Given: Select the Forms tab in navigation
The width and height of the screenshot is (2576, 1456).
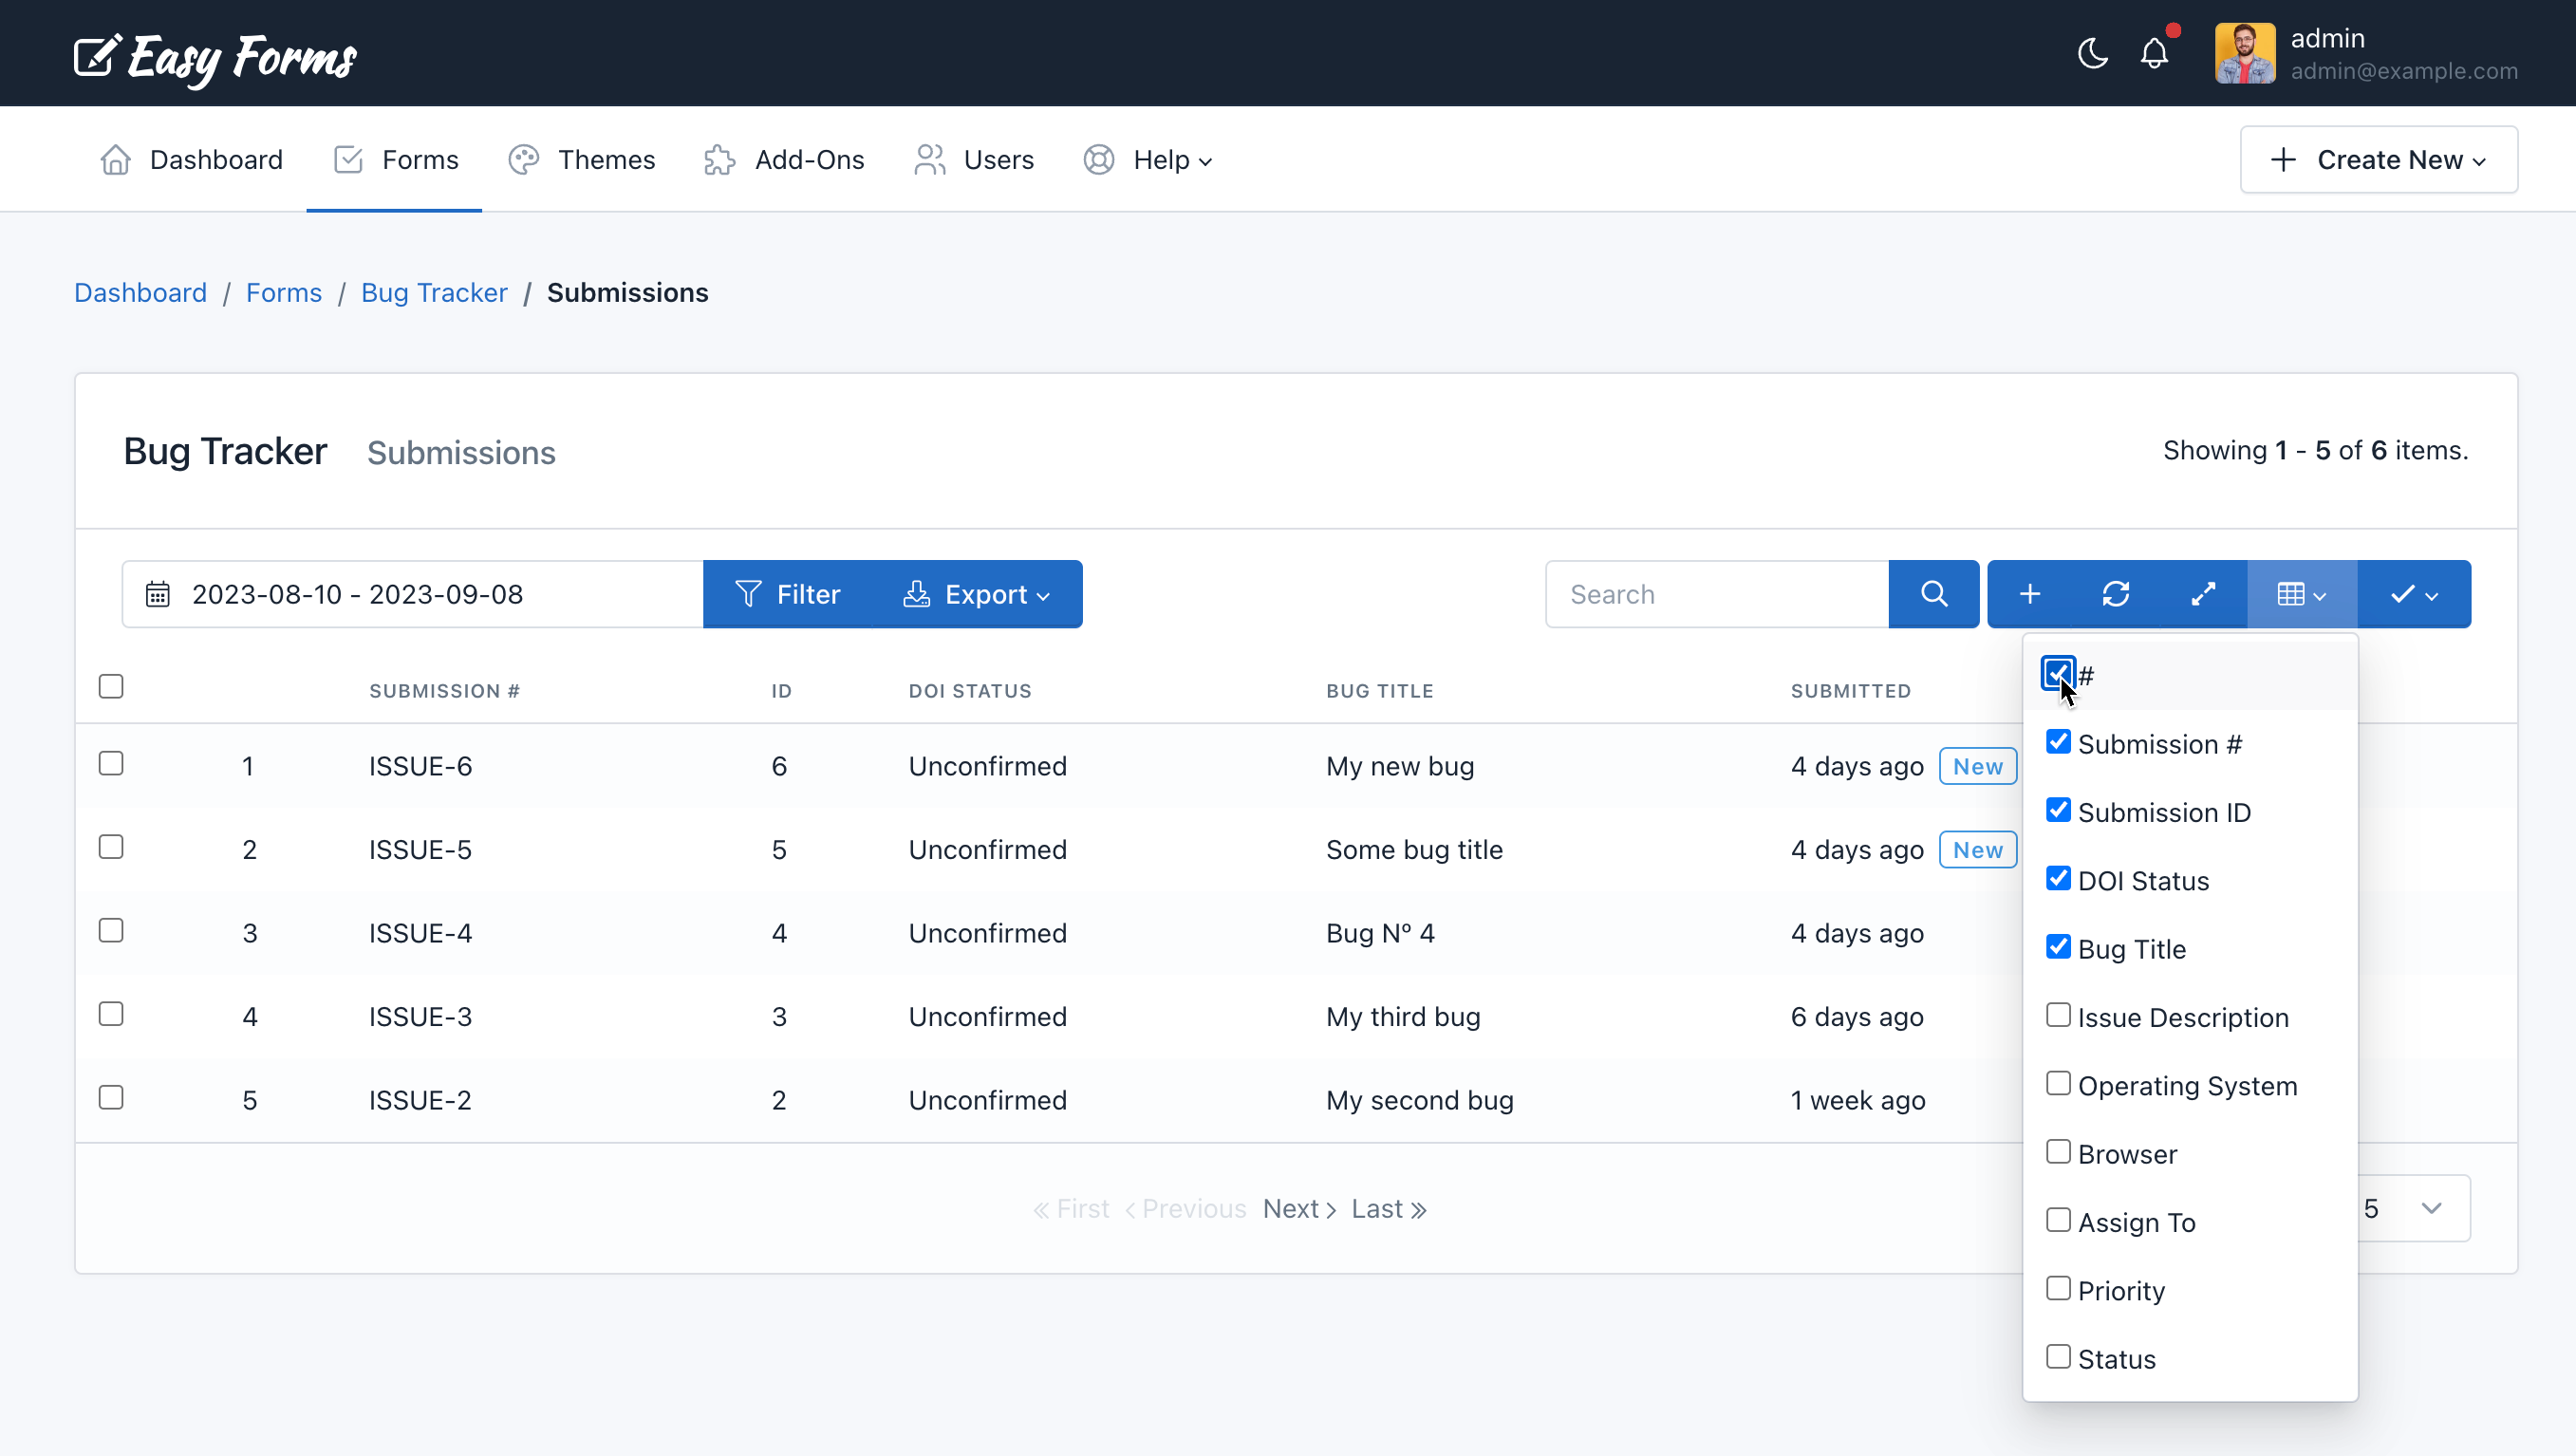Looking at the screenshot, I should tap(395, 159).
